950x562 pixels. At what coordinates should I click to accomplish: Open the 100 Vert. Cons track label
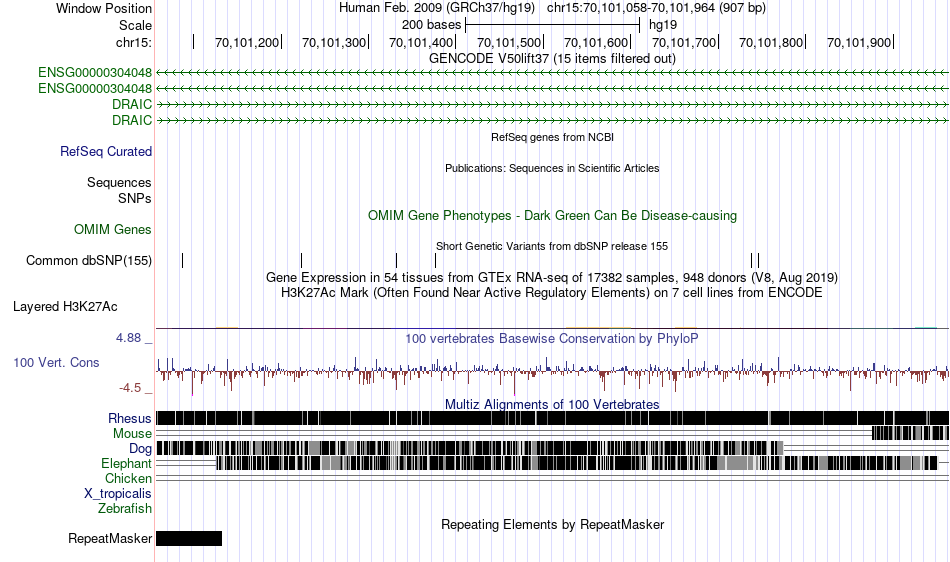[56, 362]
